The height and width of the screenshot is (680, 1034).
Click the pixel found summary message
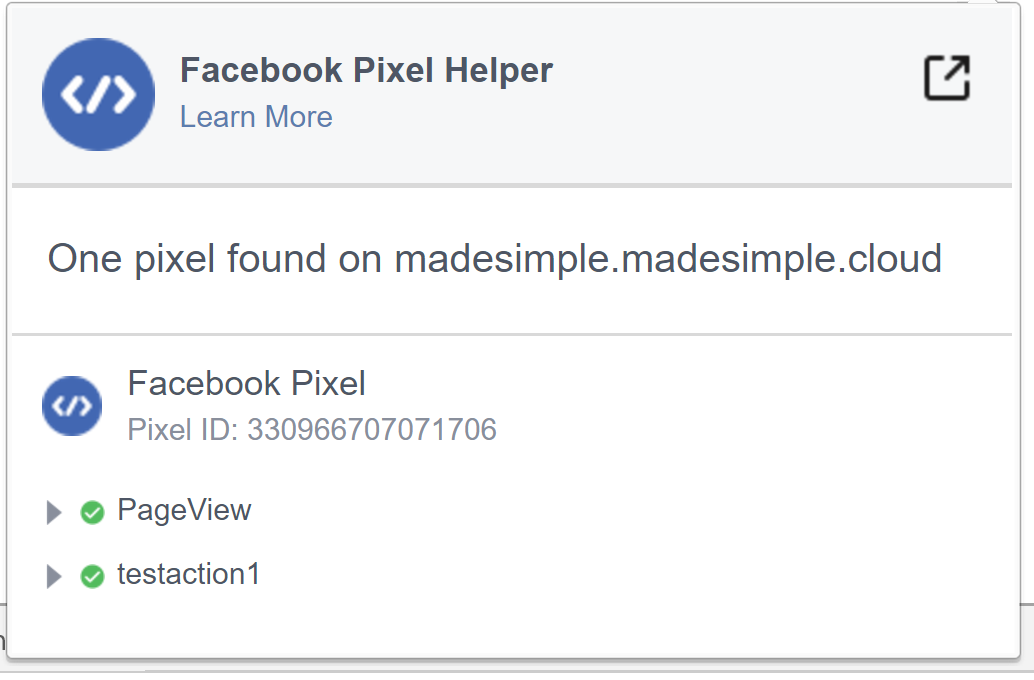(x=494, y=258)
